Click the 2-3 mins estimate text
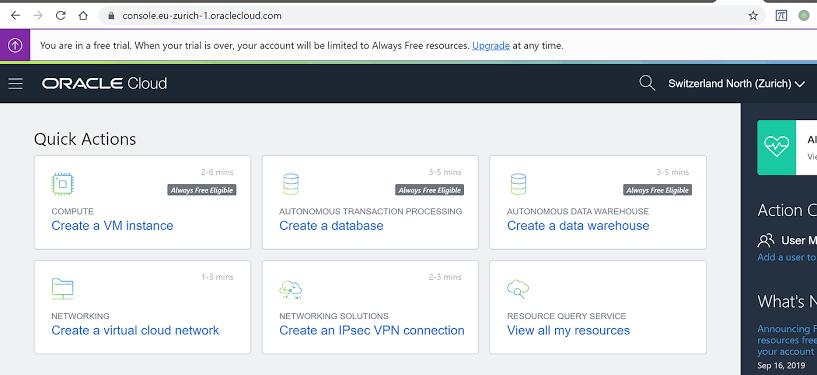817x375 pixels. [x=445, y=277]
